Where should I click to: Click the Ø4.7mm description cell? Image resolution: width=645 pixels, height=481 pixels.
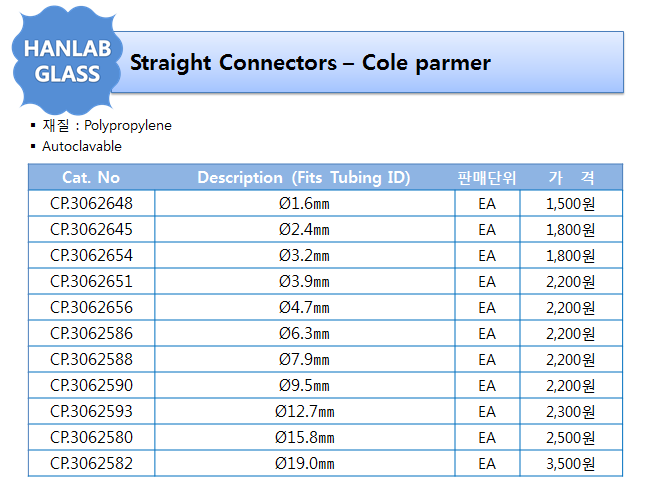[x=304, y=307]
